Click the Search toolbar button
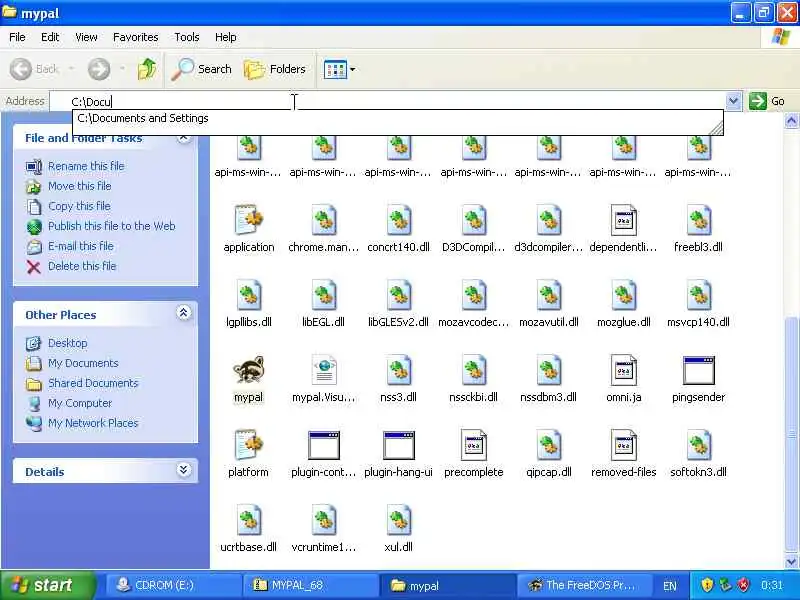 [x=201, y=69]
